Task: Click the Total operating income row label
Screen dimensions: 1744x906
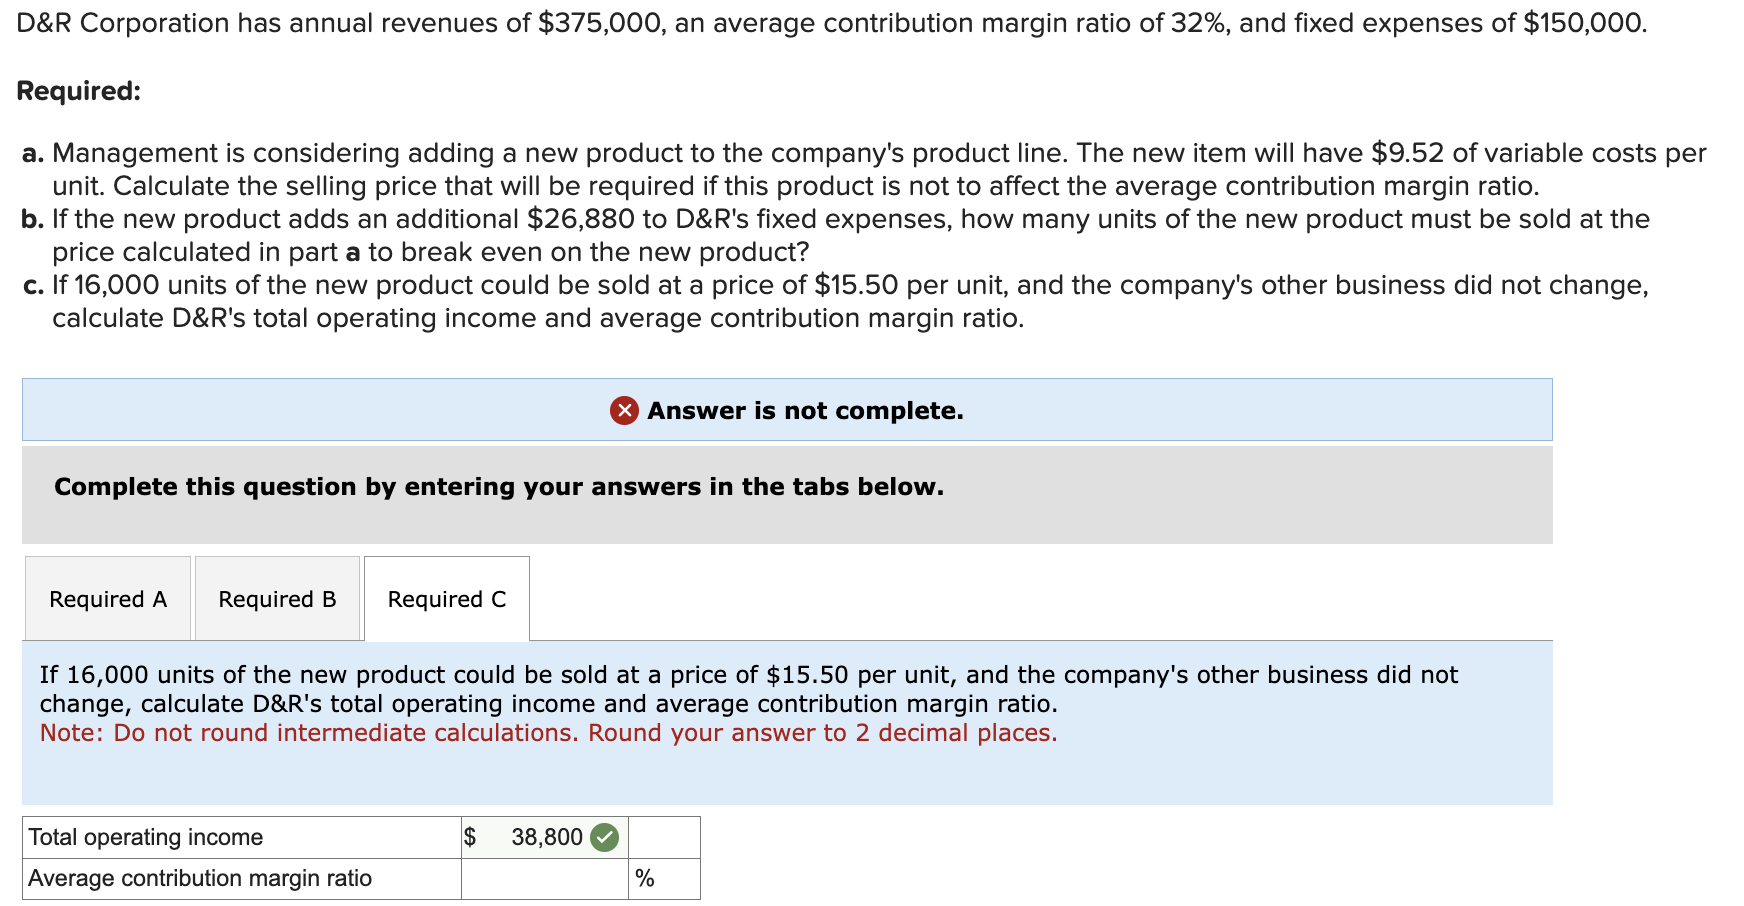Action: click(145, 837)
